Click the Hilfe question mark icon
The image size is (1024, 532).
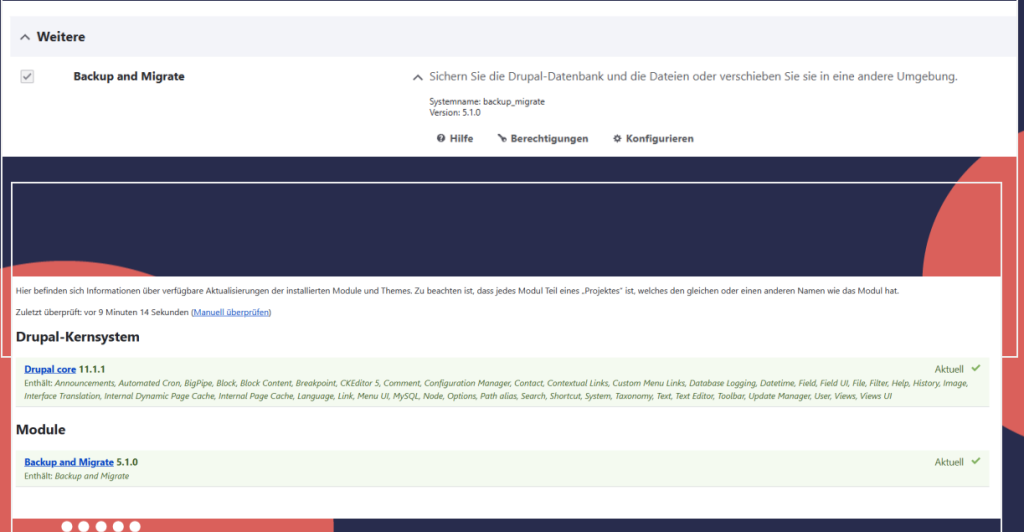click(x=441, y=139)
